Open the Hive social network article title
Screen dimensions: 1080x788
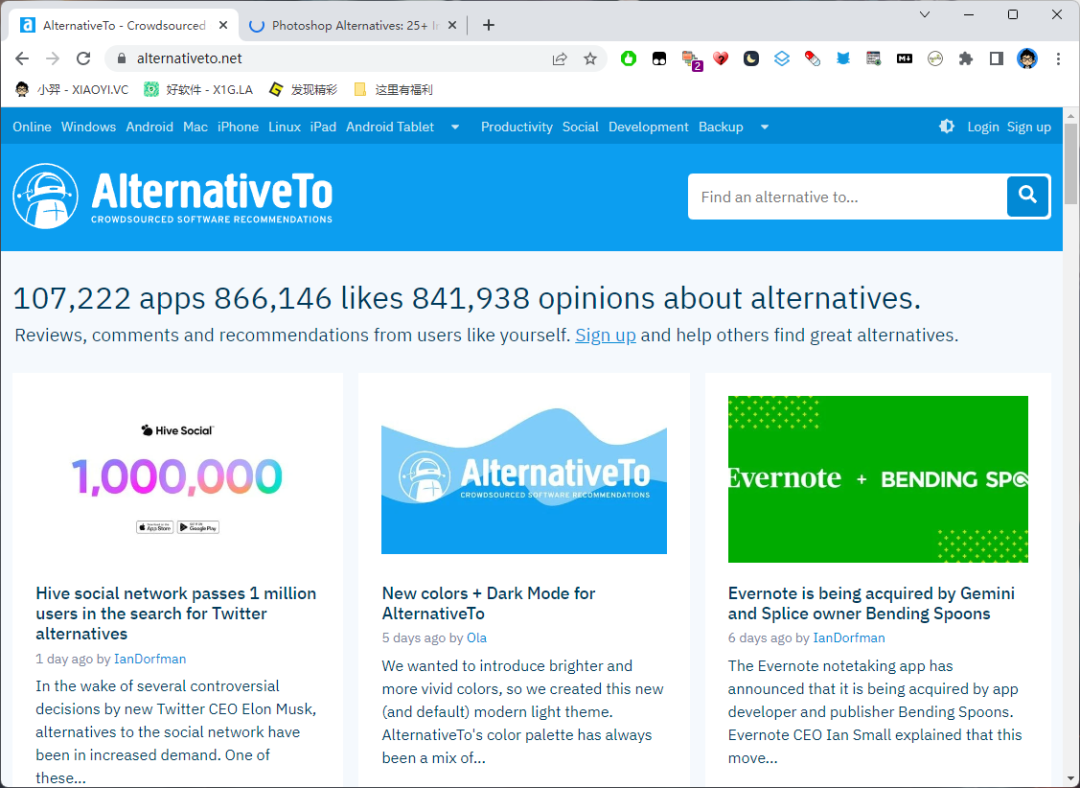point(176,613)
